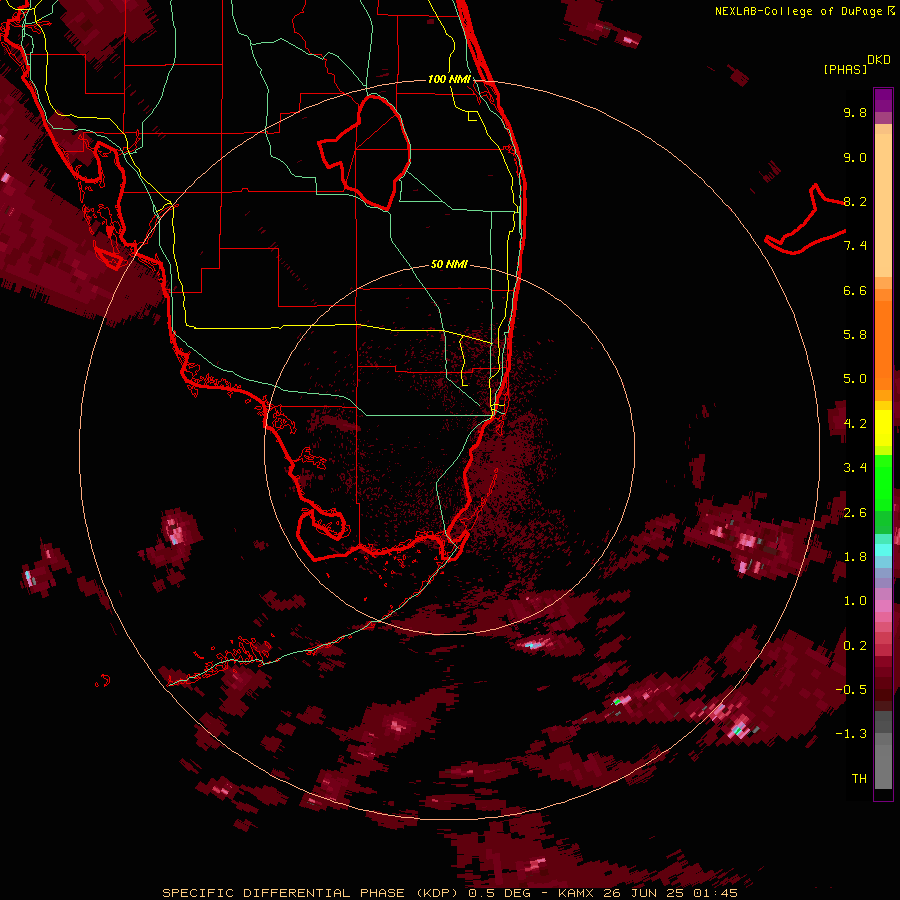Click the 4.2 value on the scale
This screenshot has height=900, width=900.
[x=855, y=424]
